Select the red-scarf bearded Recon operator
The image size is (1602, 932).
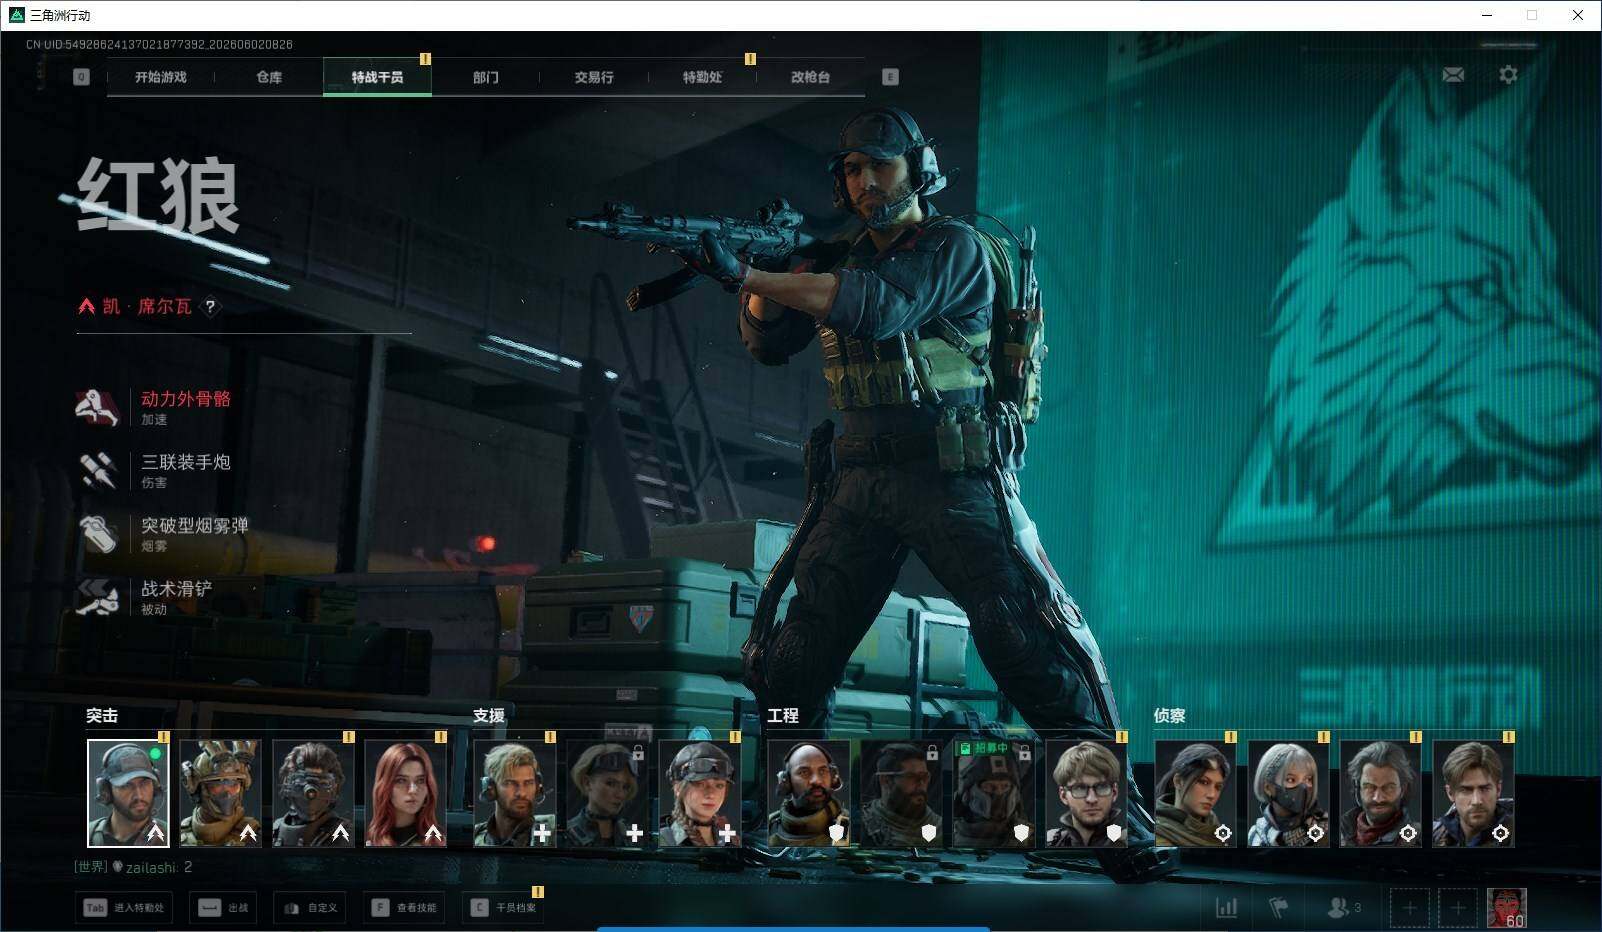pos(1380,793)
